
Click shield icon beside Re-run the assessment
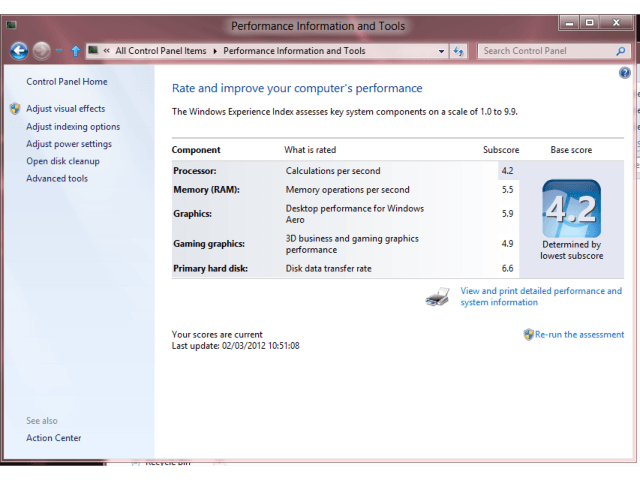[x=529, y=335]
